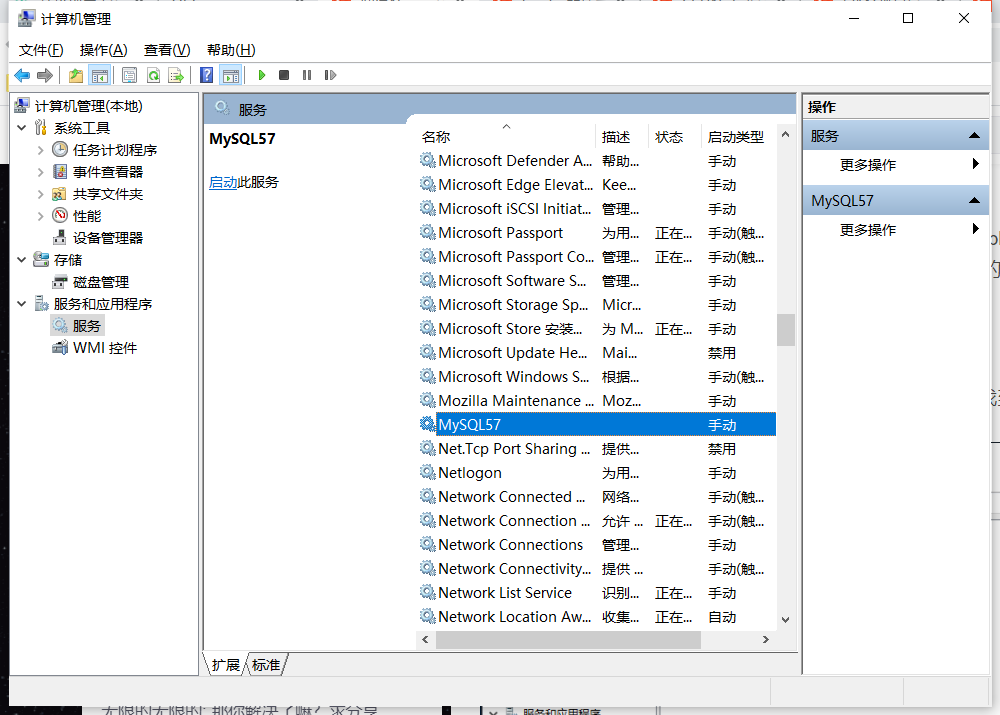Open 设备管理器 in the tree
This screenshot has height=715, width=1000.
coord(108,238)
